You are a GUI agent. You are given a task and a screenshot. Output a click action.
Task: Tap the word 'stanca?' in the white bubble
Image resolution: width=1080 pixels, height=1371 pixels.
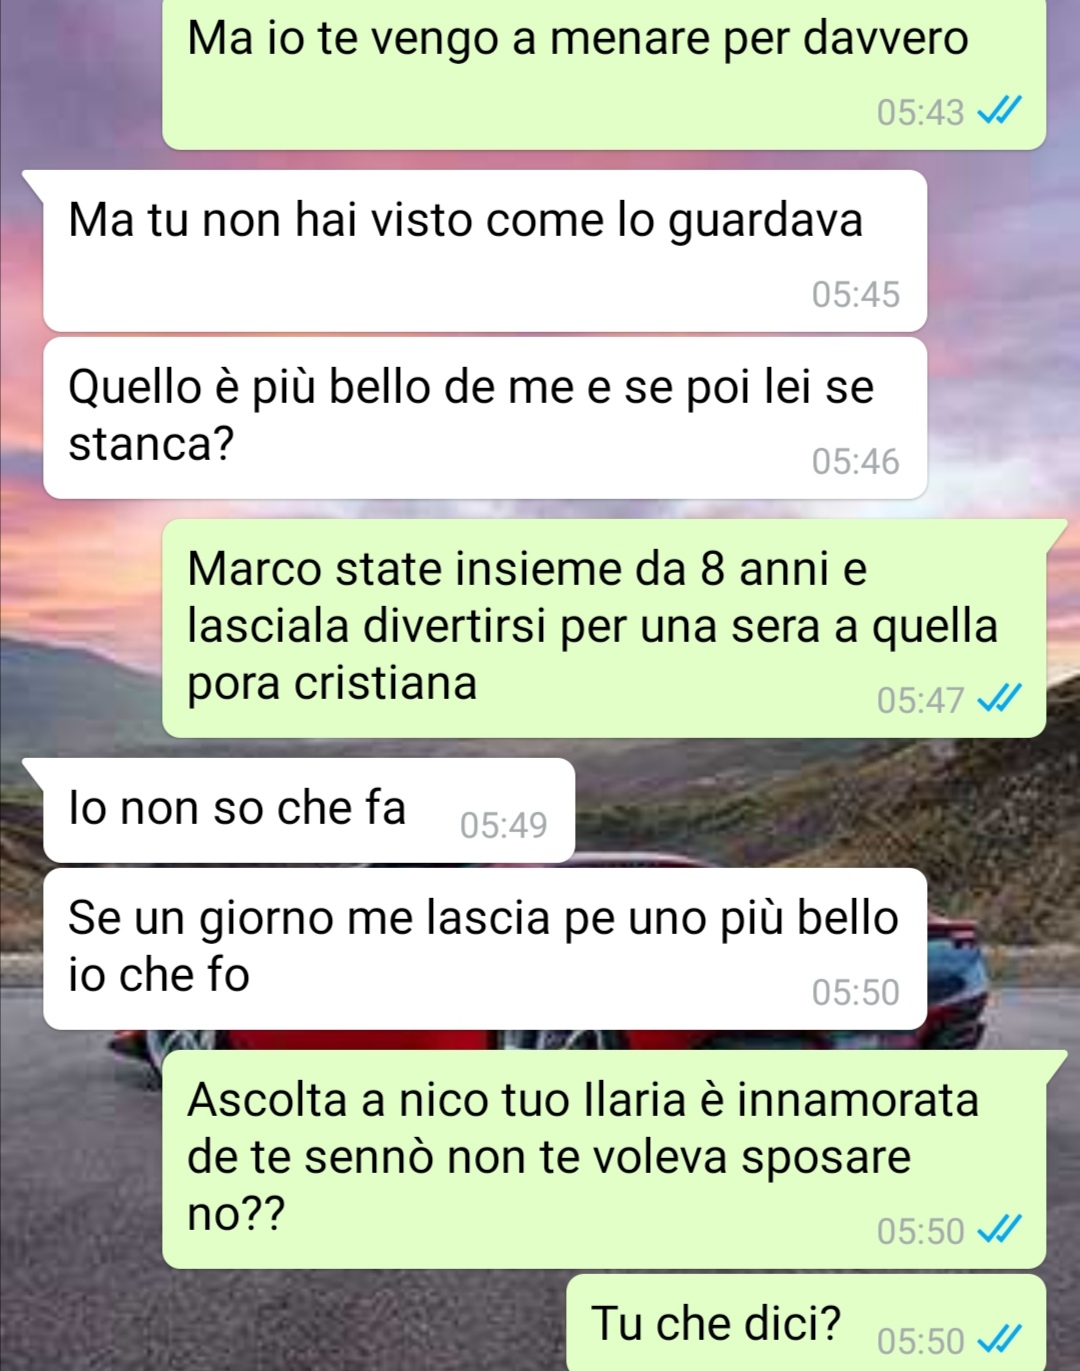pos(151,444)
